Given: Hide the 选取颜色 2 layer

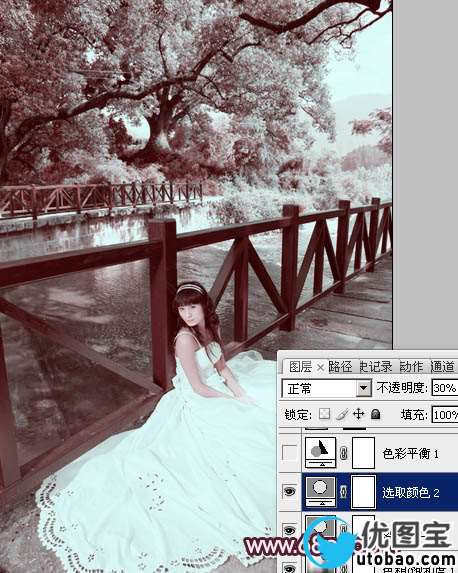Looking at the screenshot, I should (289, 492).
